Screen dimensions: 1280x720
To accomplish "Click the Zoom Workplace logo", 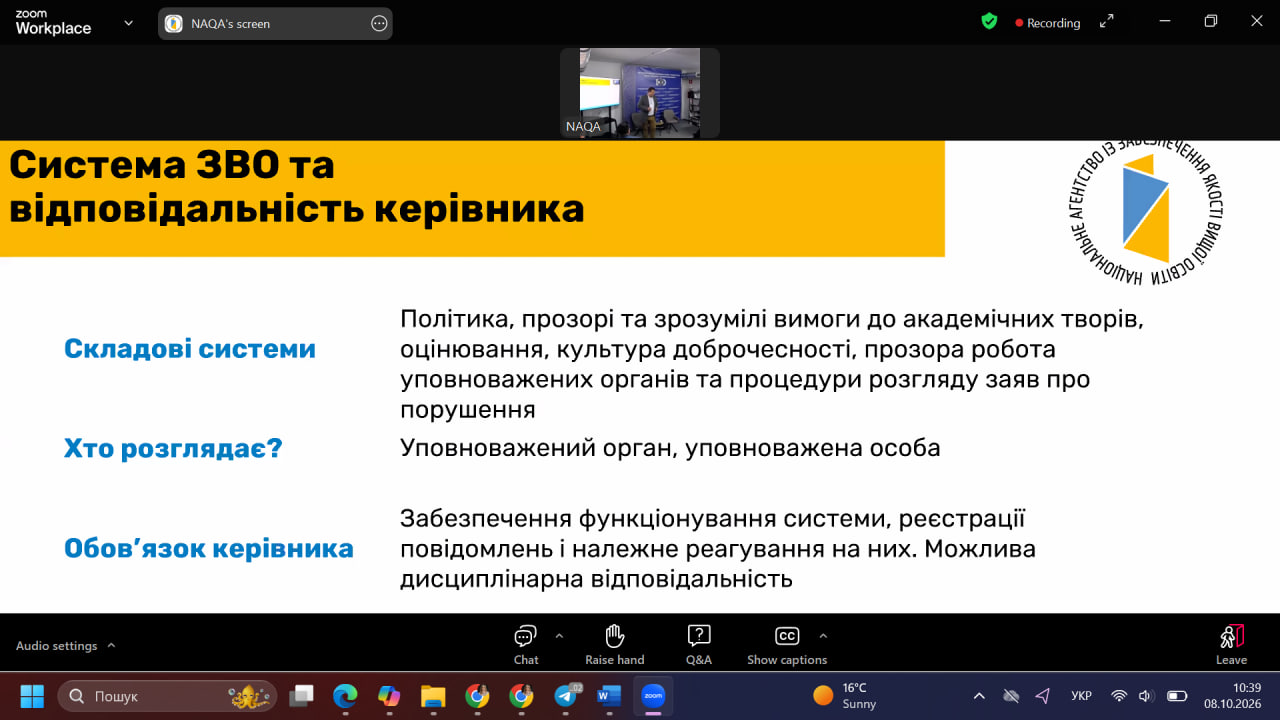I will pos(53,23).
